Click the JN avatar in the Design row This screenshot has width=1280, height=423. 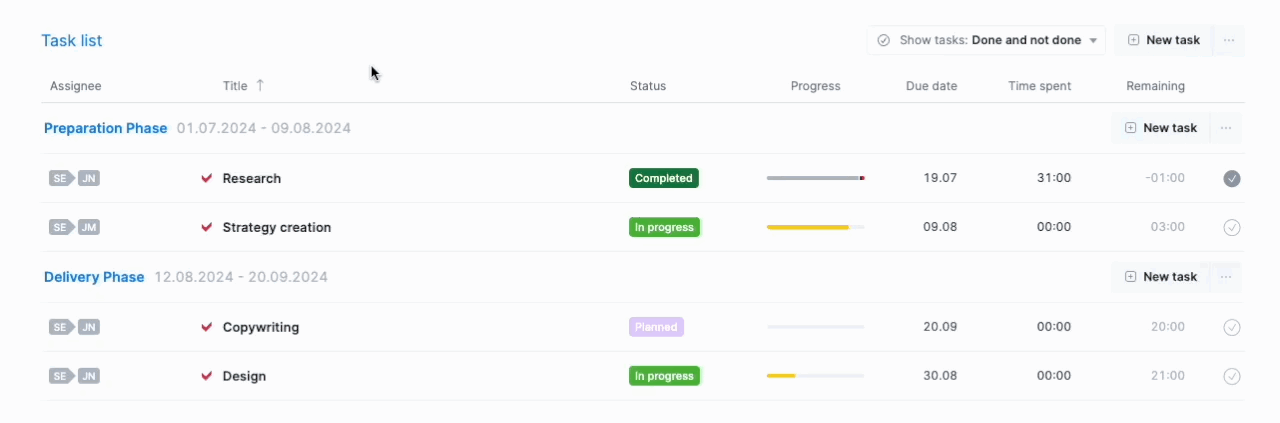(89, 376)
